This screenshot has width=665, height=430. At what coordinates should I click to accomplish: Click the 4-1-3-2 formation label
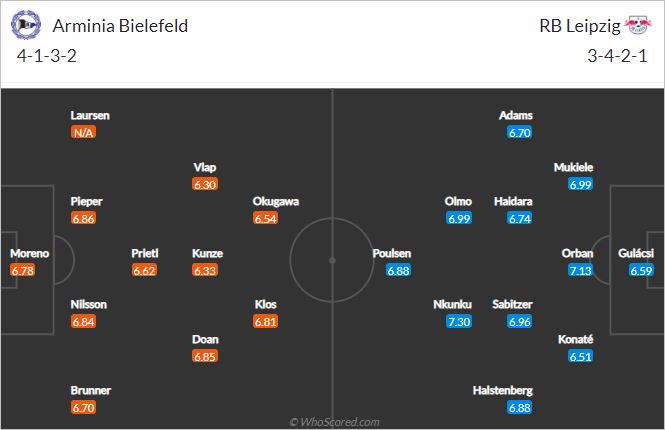click(47, 56)
